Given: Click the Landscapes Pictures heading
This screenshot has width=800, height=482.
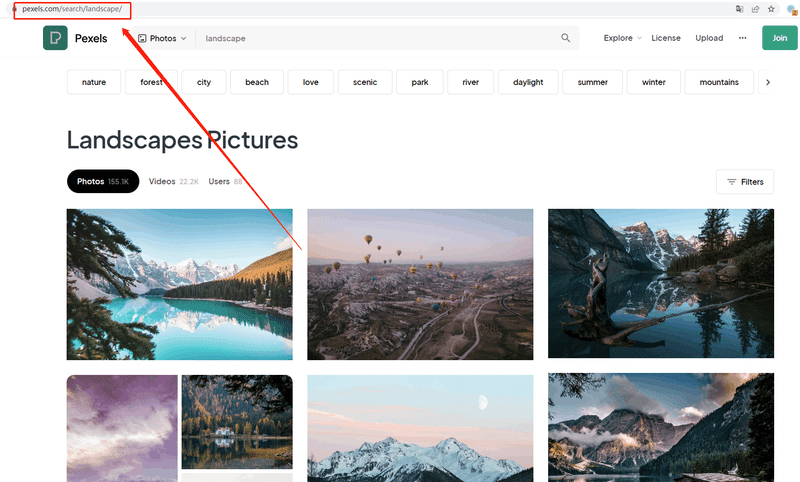Looking at the screenshot, I should 182,140.
